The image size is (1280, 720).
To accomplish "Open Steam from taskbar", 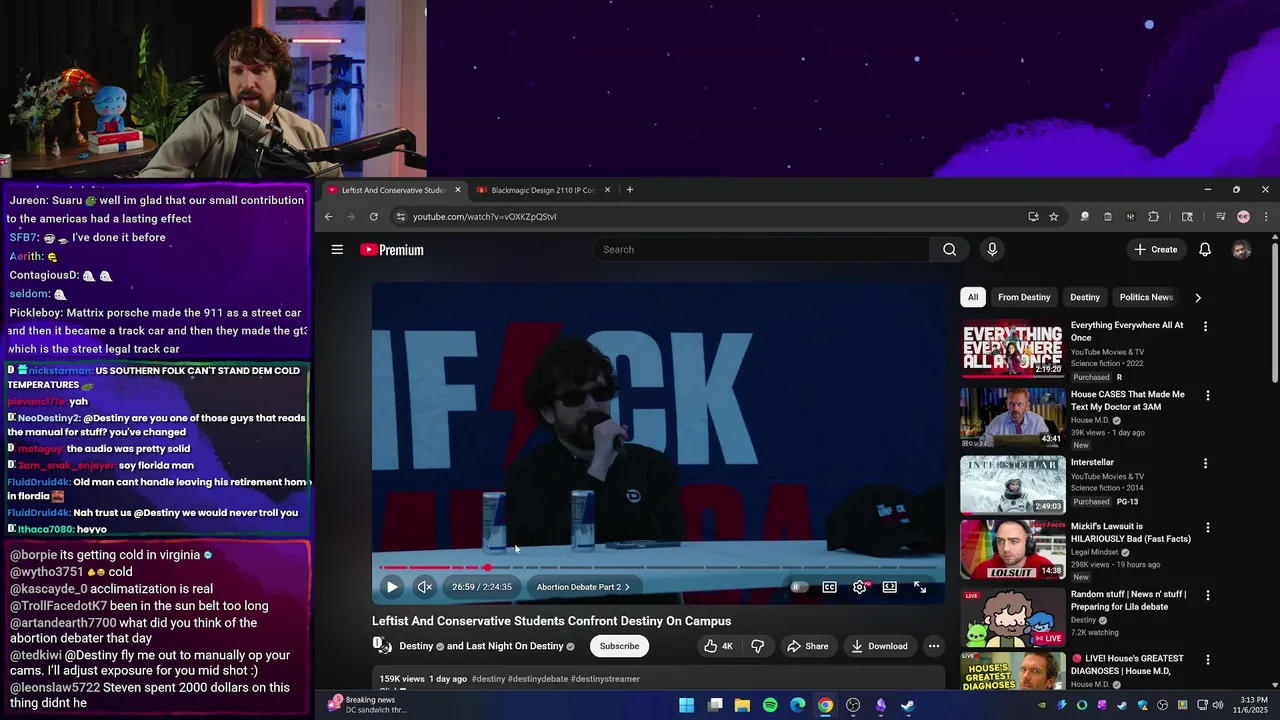I will pyautogui.click(x=908, y=705).
